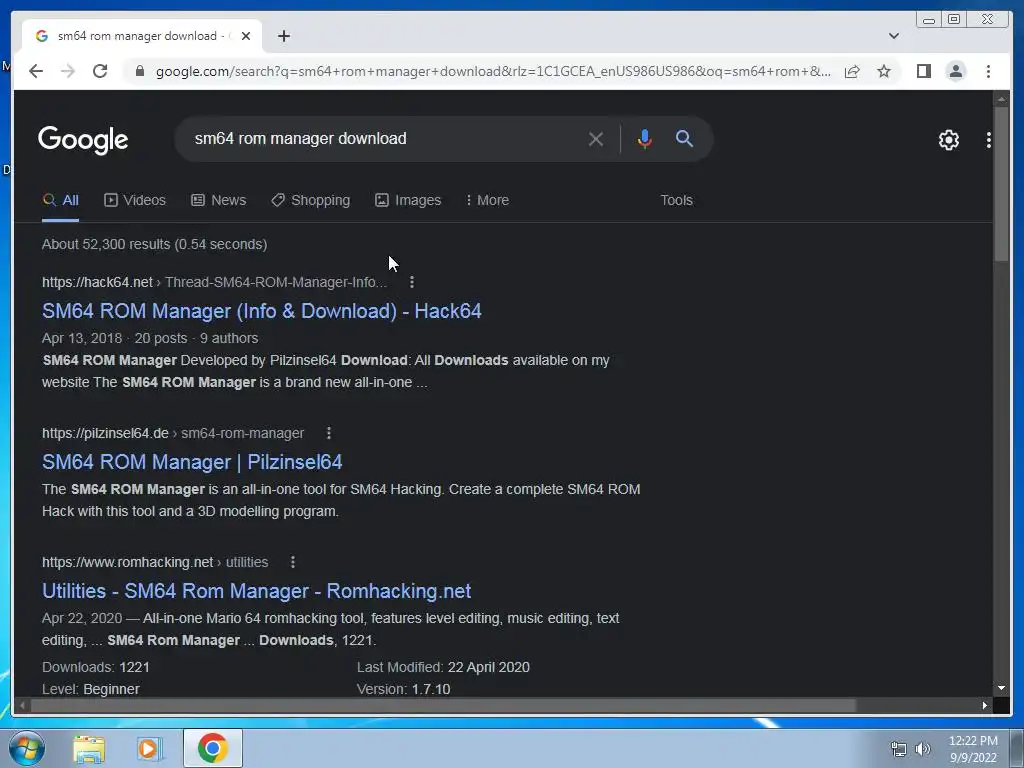Open File Explorer from taskbar
The height and width of the screenshot is (768, 1024).
89,748
